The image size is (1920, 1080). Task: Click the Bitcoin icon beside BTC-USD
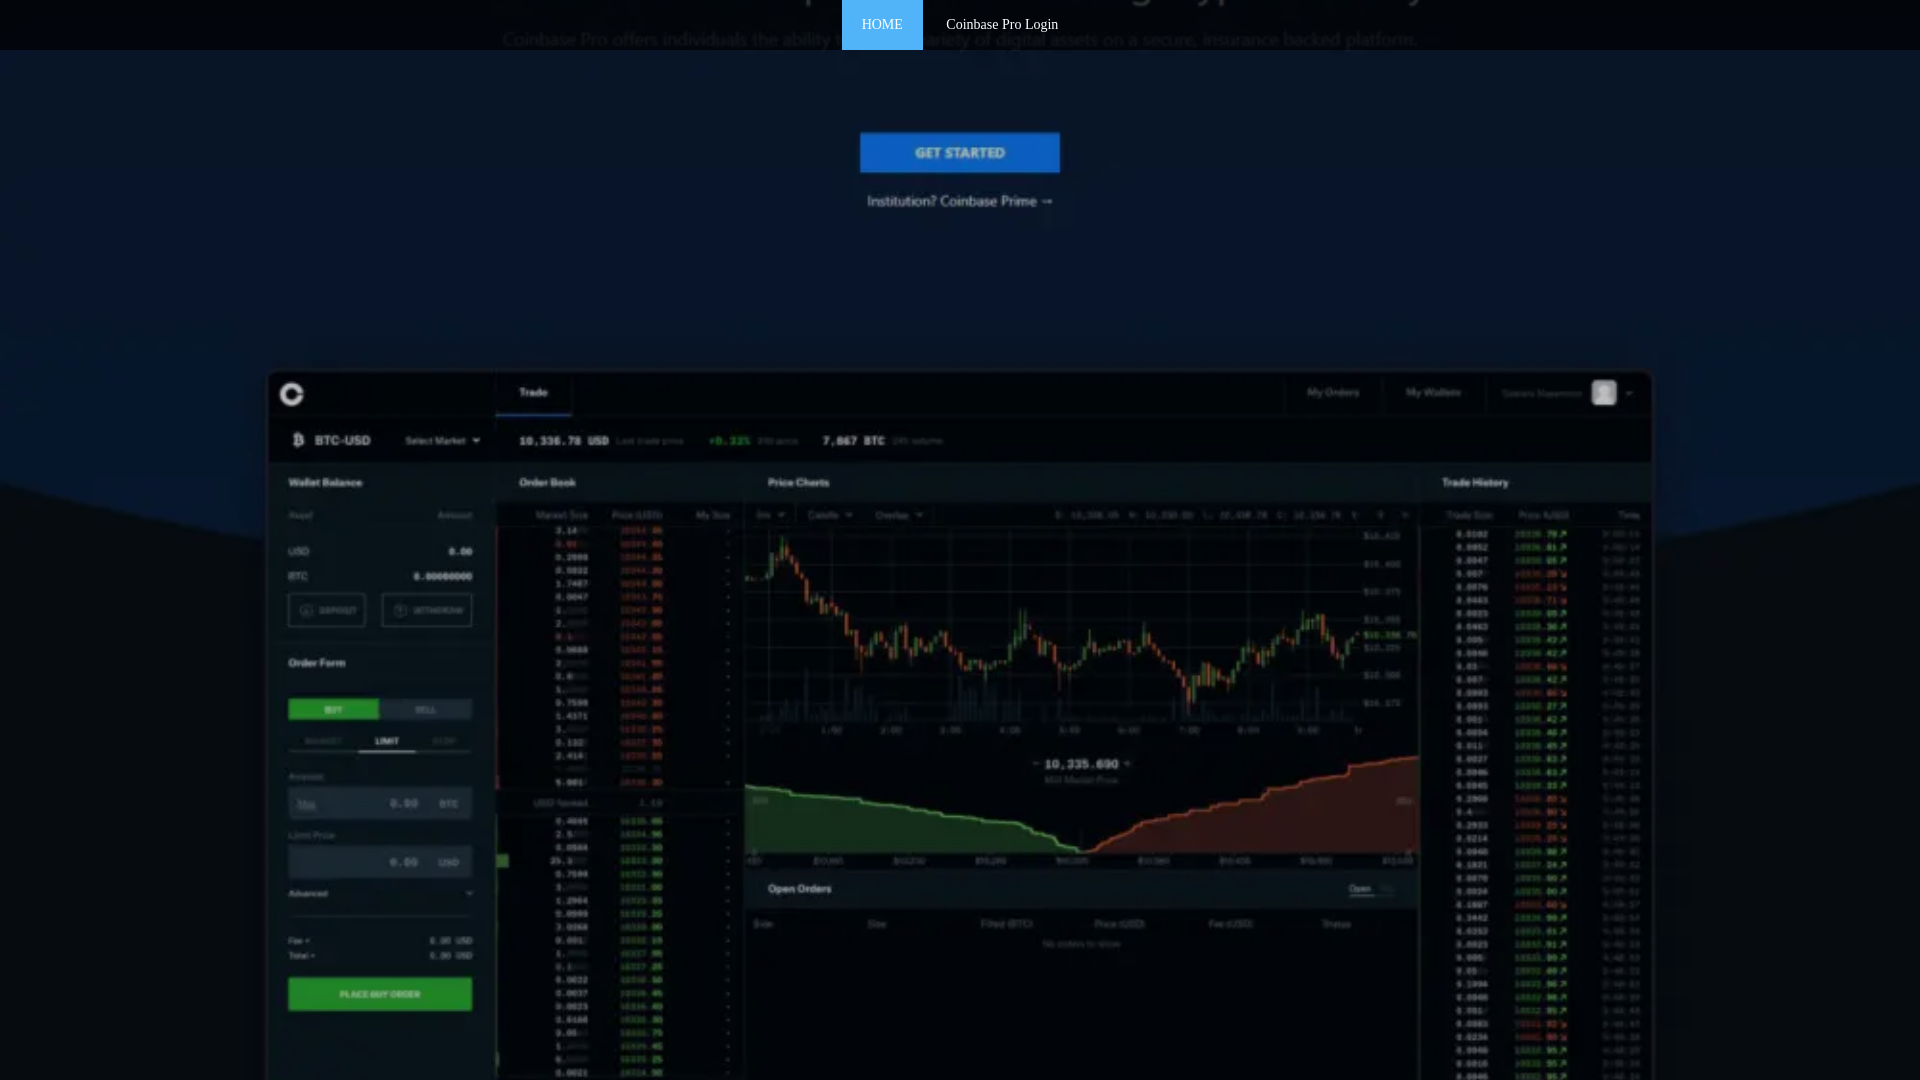298,440
